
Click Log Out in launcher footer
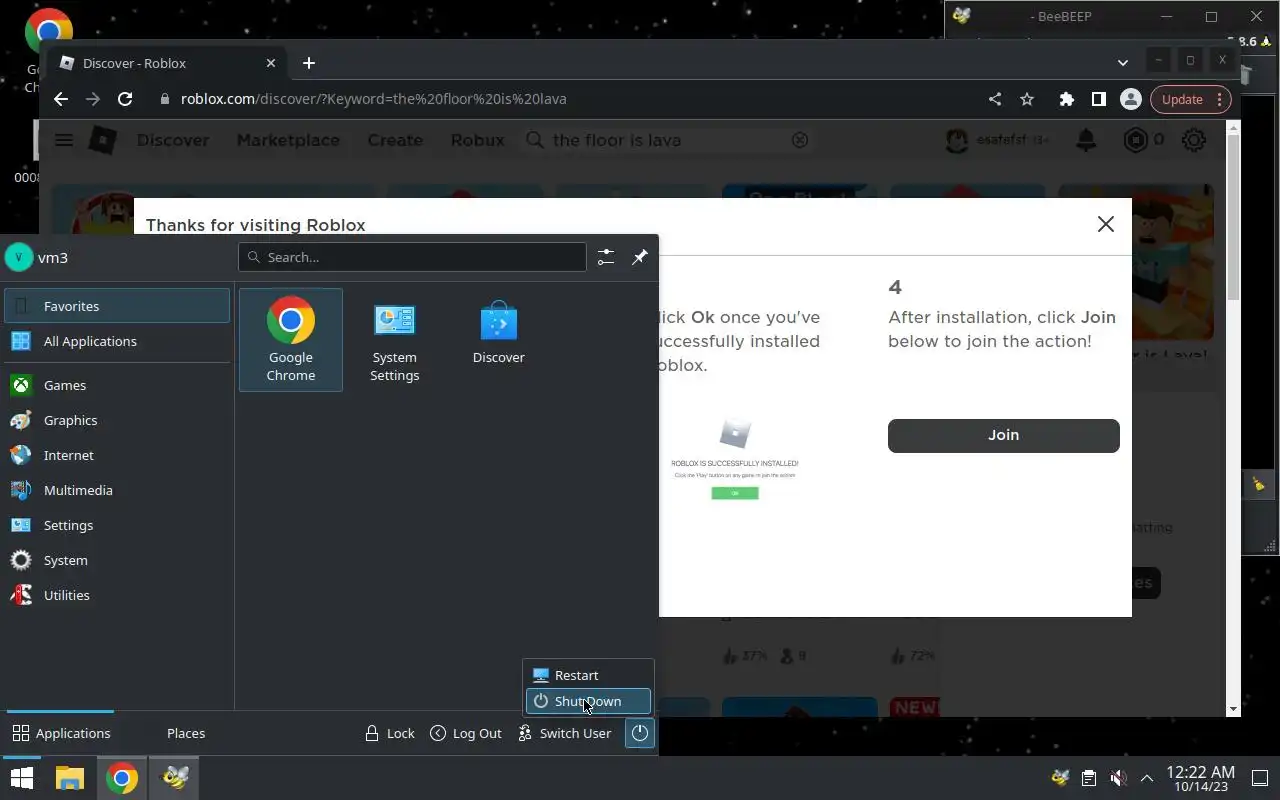[x=466, y=733]
